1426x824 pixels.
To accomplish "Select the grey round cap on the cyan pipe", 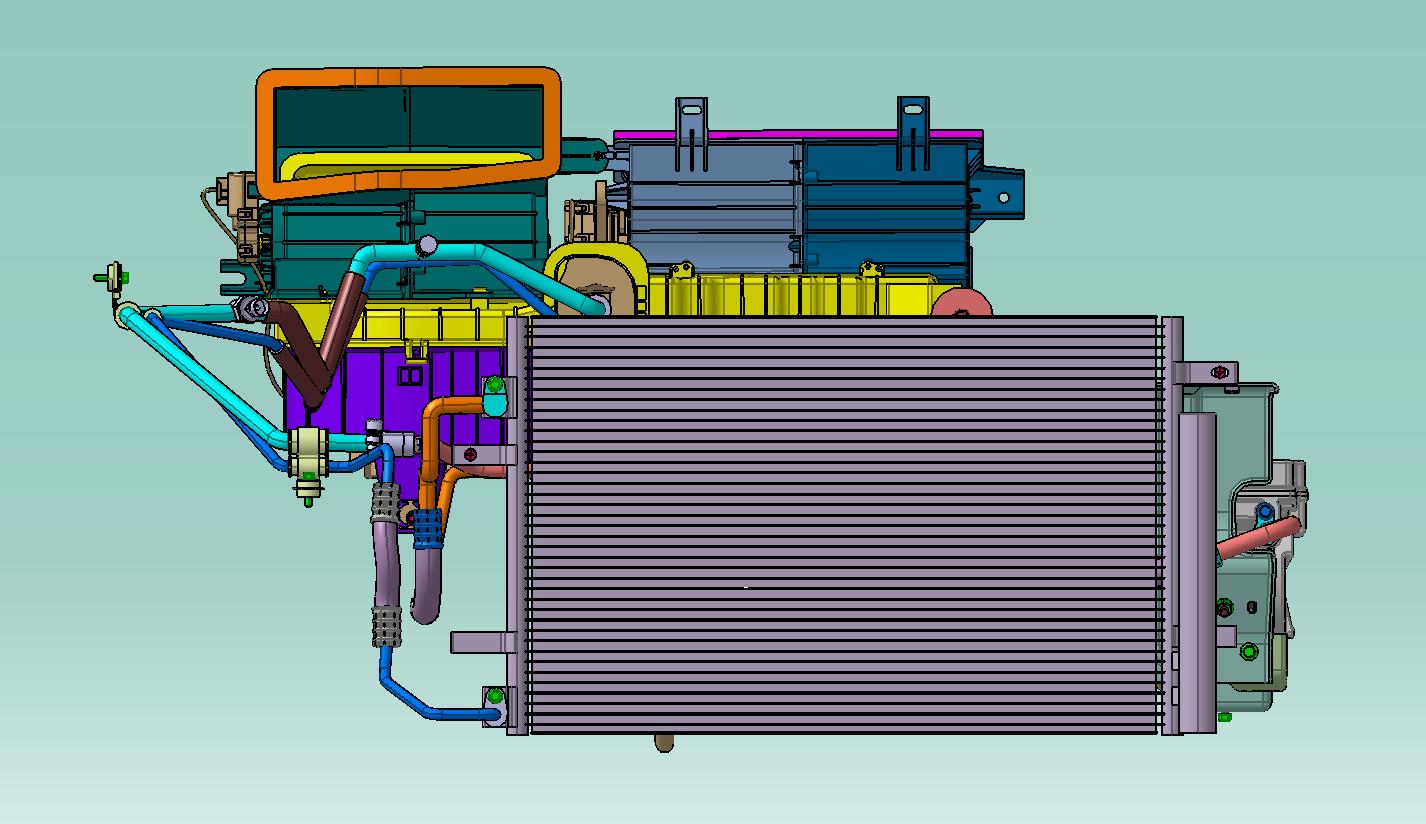I will [x=428, y=243].
